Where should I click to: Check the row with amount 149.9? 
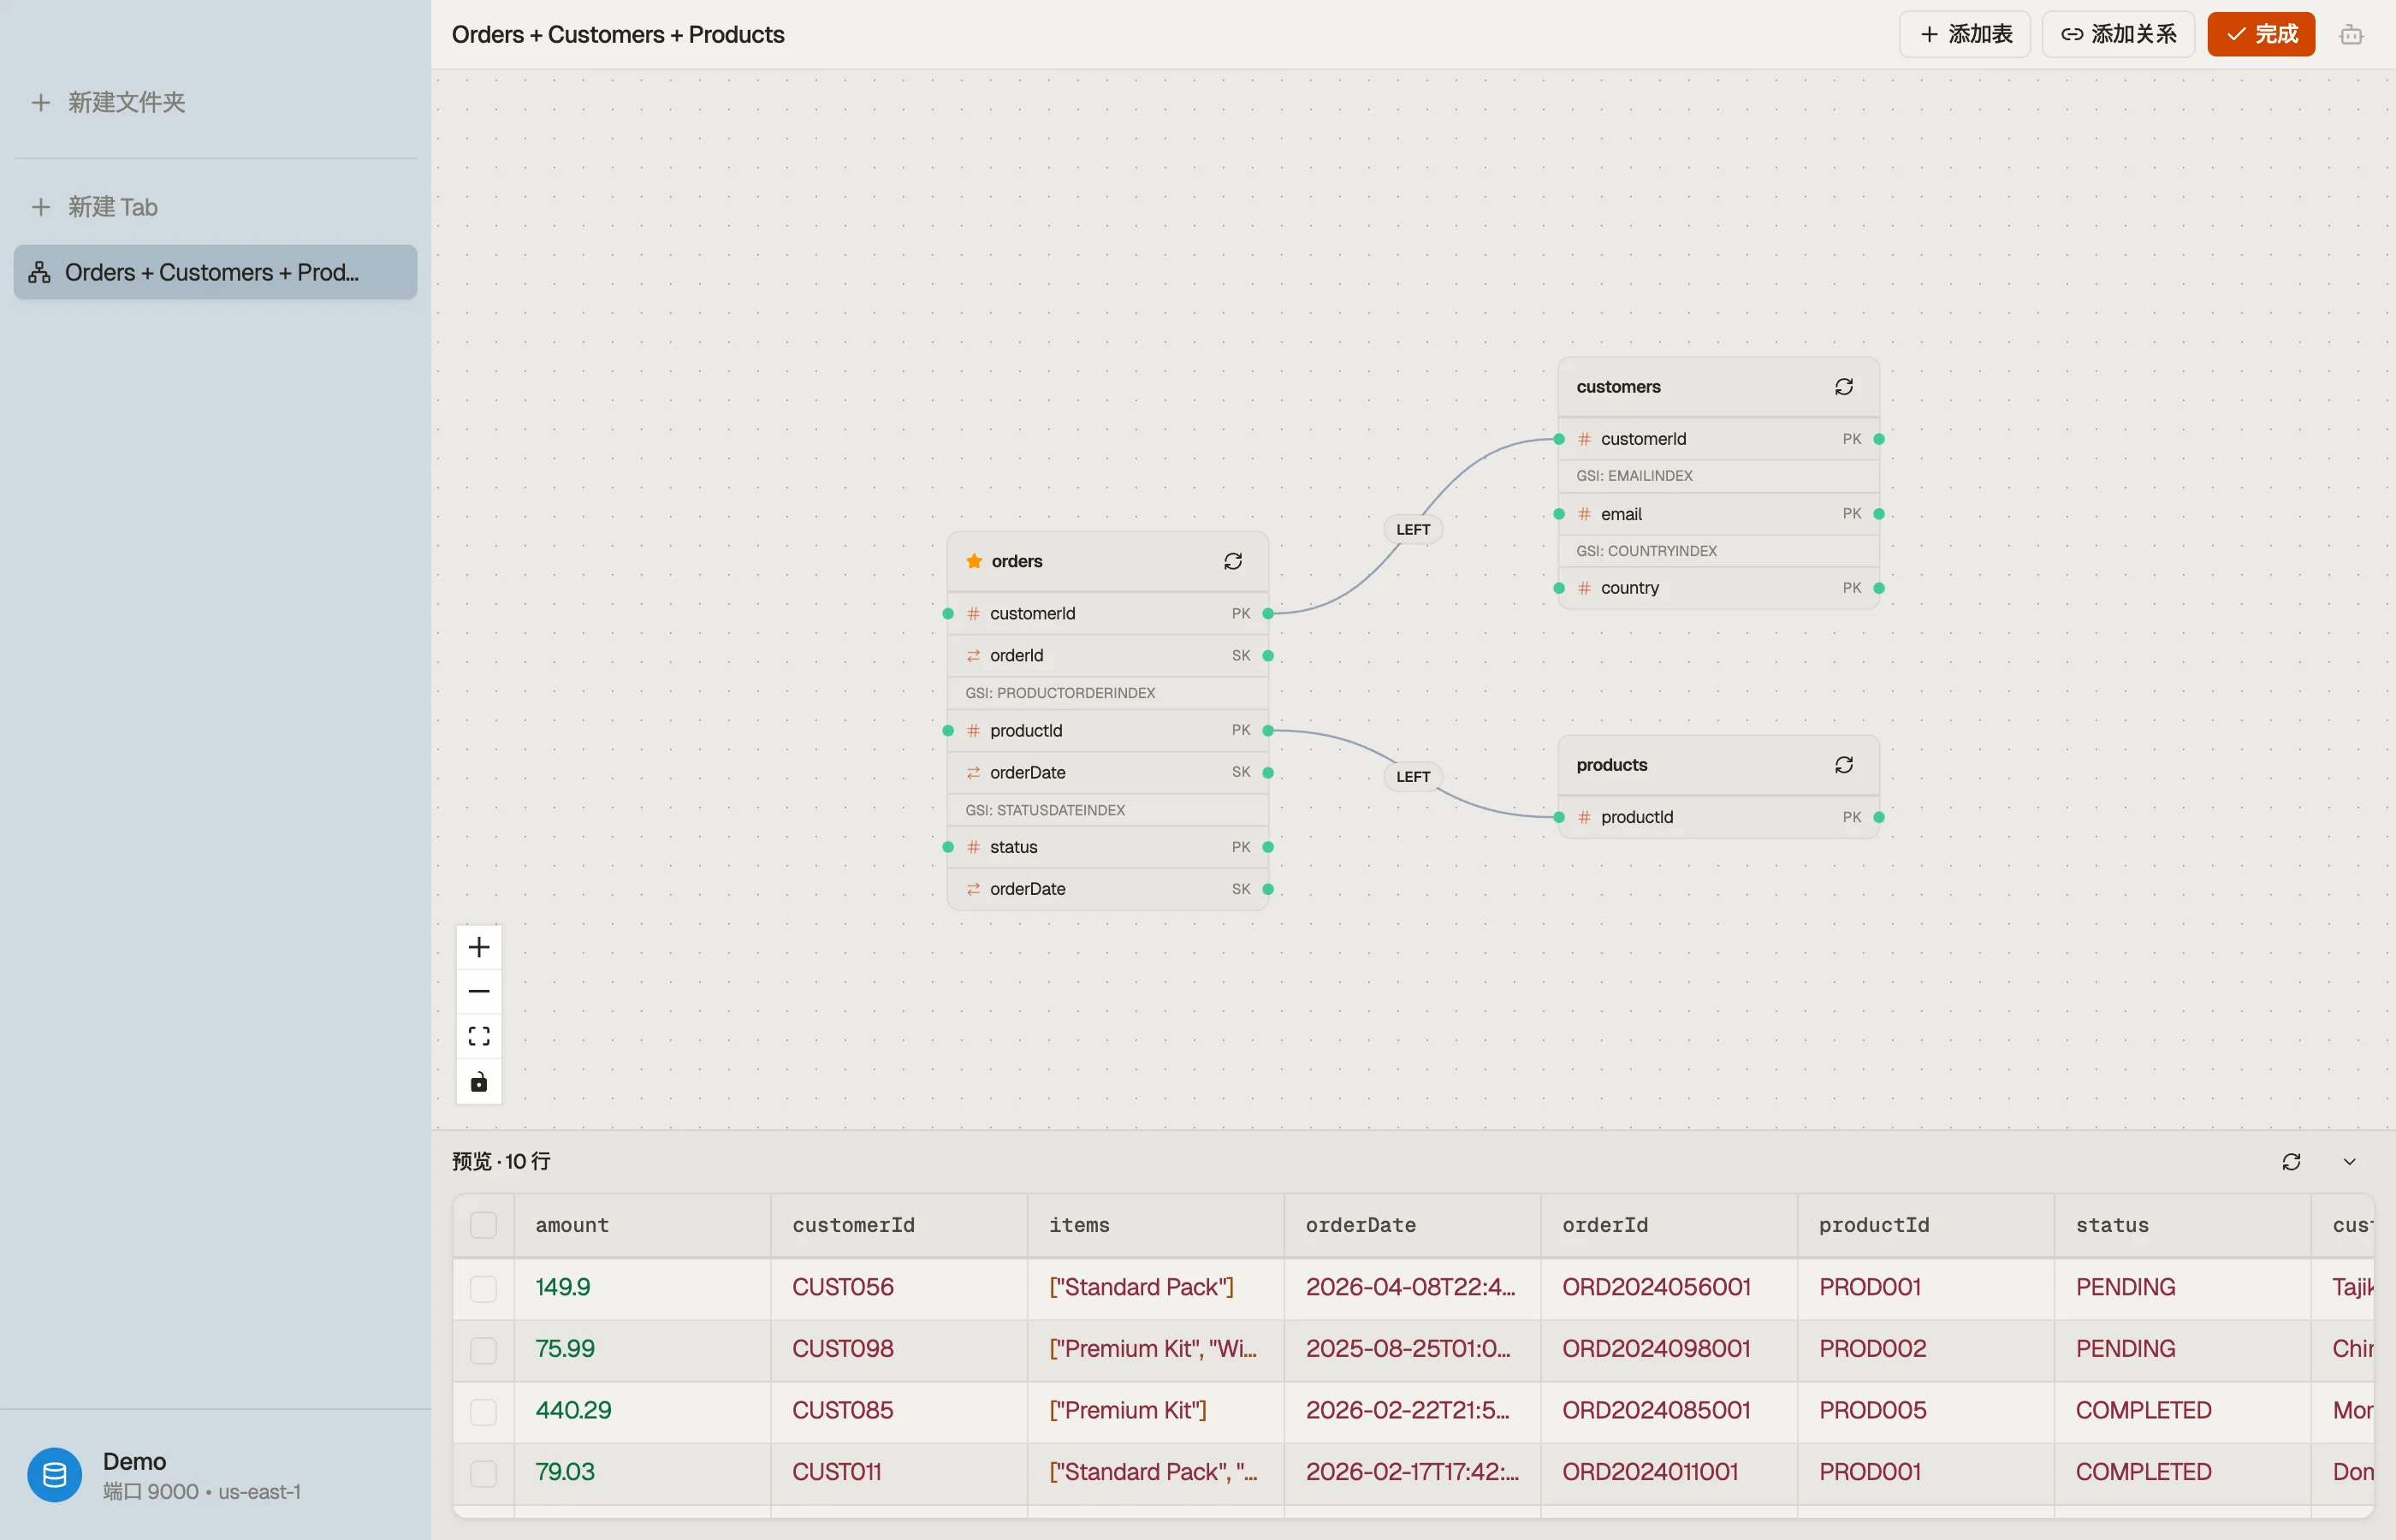point(483,1288)
